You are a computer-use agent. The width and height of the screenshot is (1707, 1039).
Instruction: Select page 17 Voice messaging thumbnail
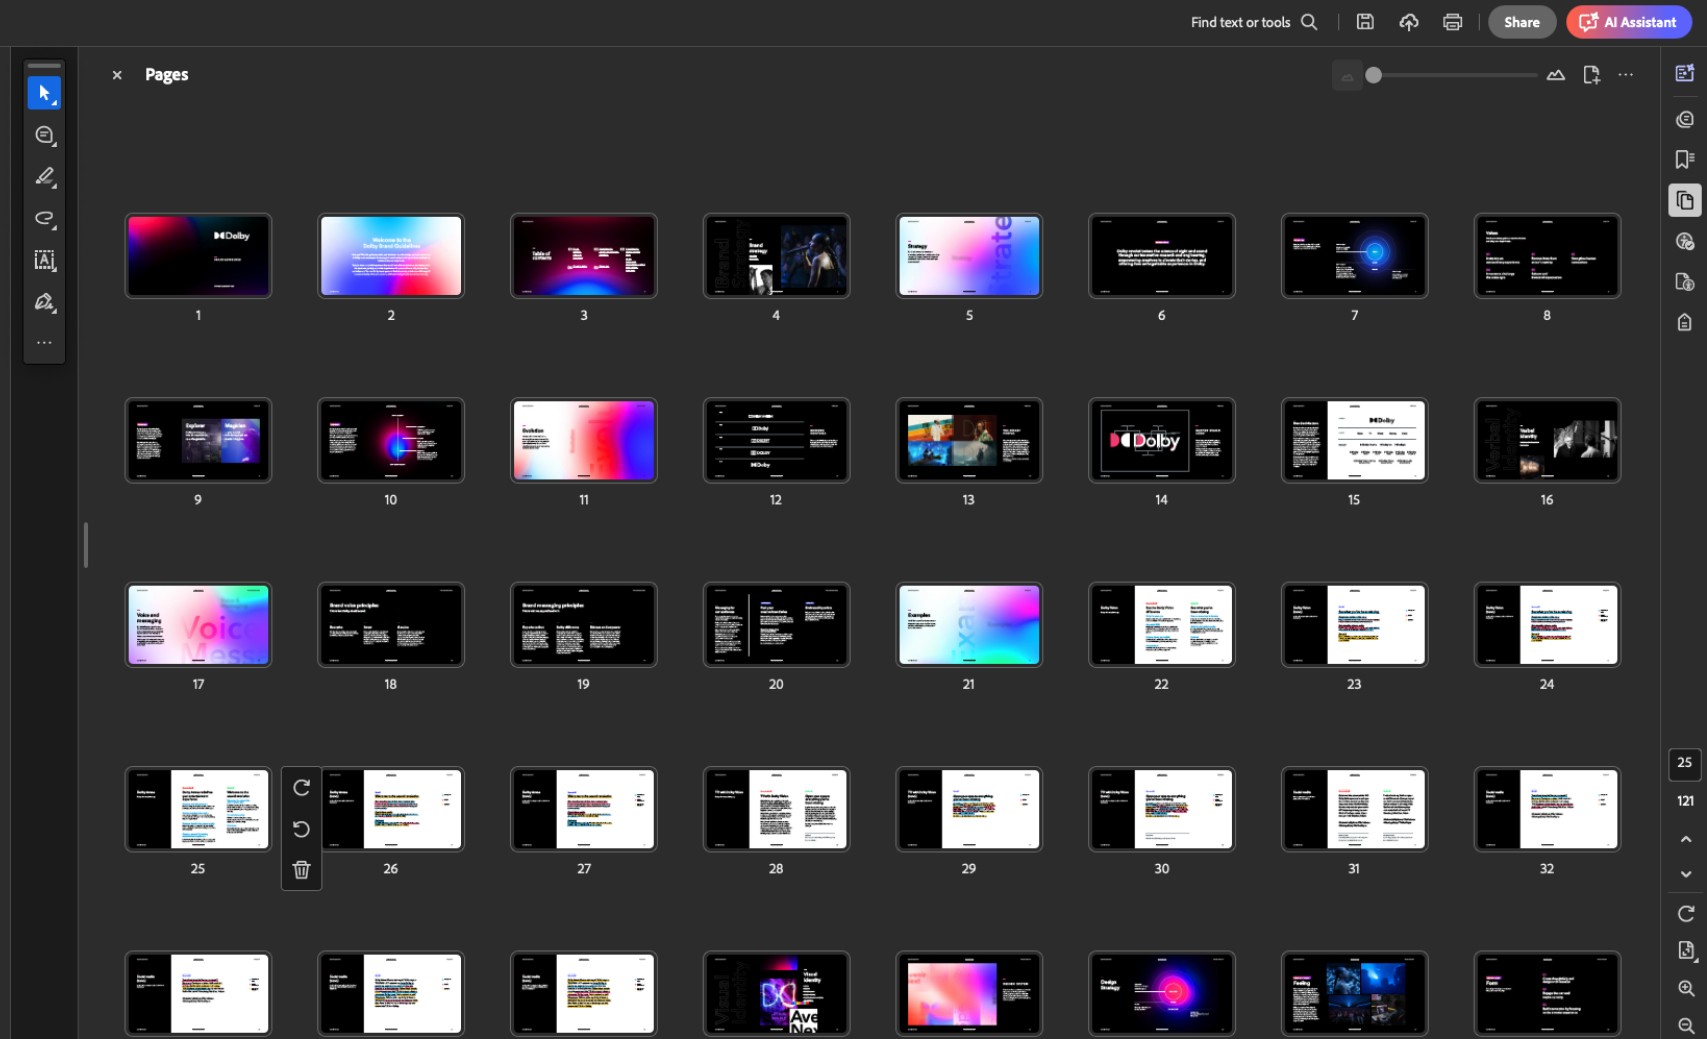point(198,625)
